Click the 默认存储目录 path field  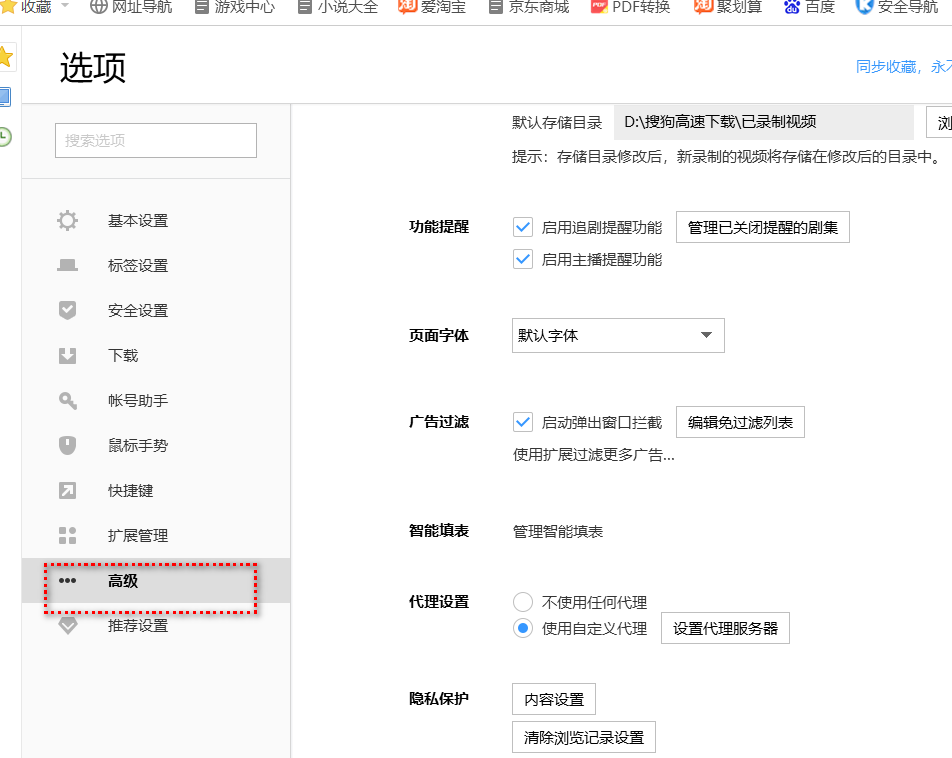(764, 122)
